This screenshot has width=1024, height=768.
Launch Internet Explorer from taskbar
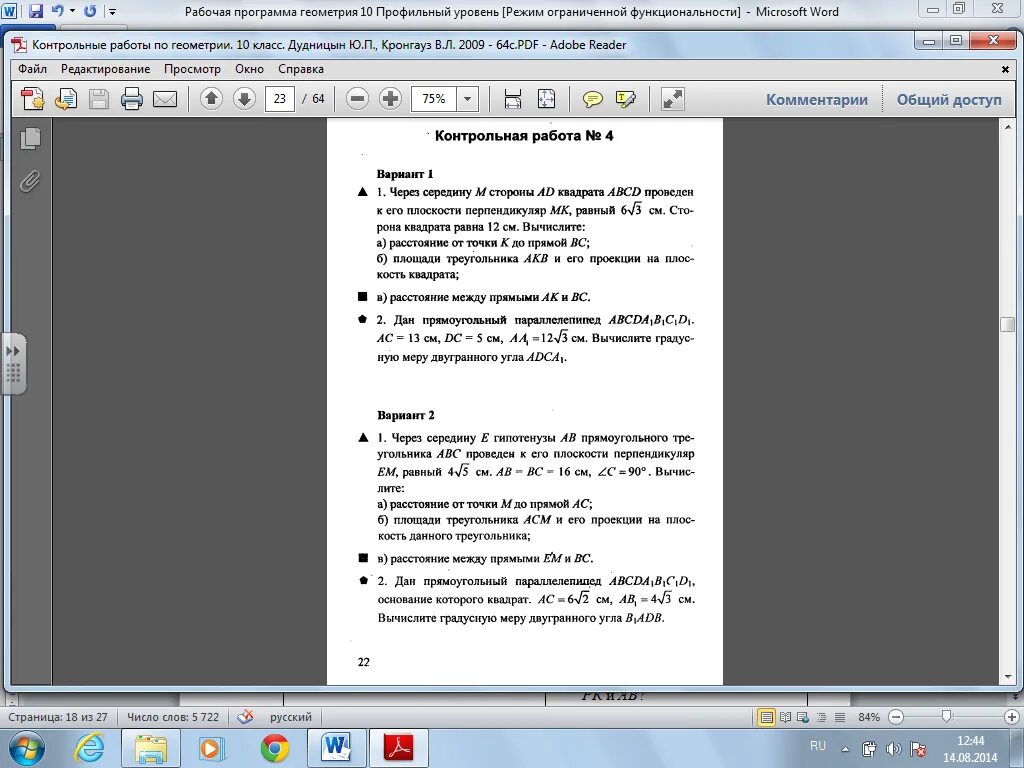tap(90, 748)
